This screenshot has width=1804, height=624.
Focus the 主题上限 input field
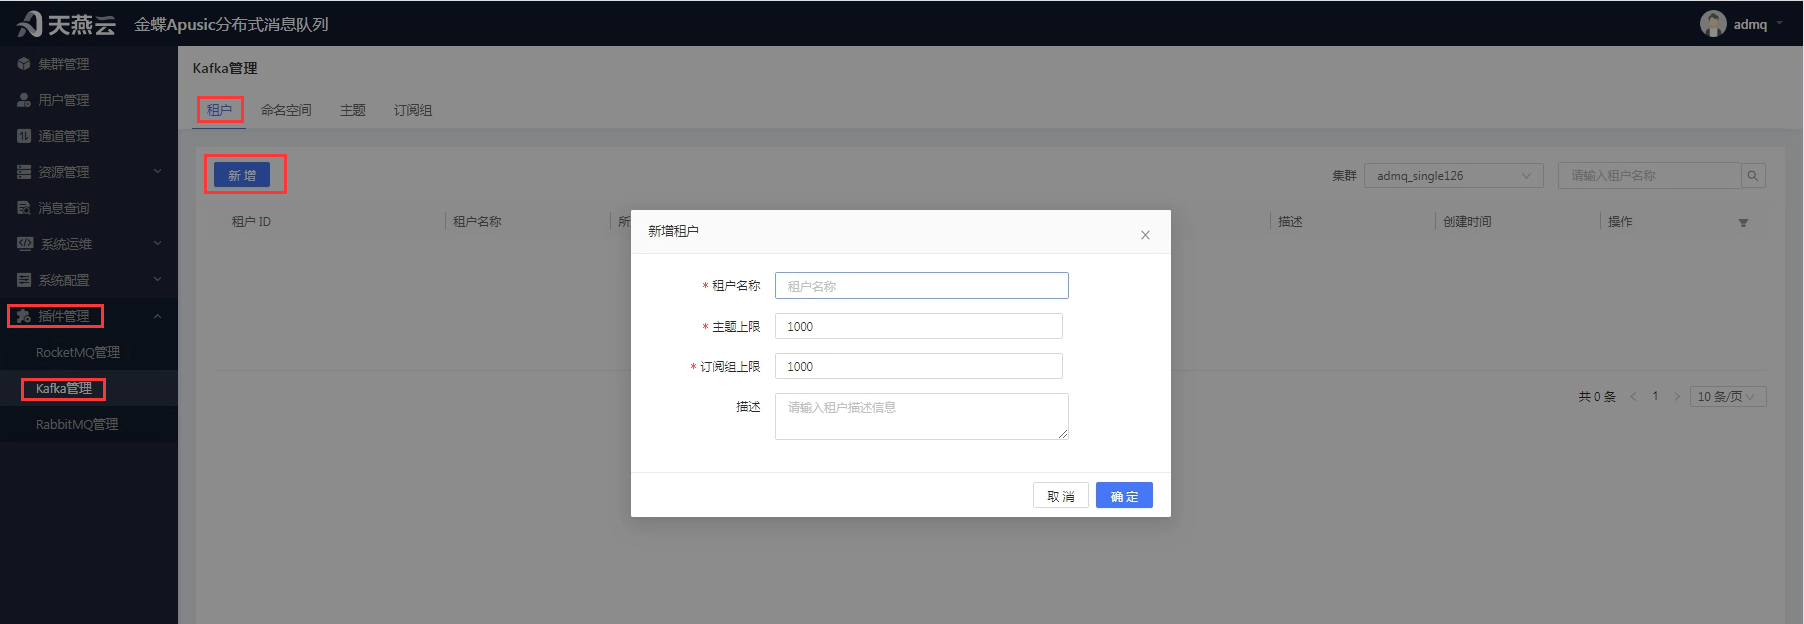pyautogui.click(x=919, y=326)
